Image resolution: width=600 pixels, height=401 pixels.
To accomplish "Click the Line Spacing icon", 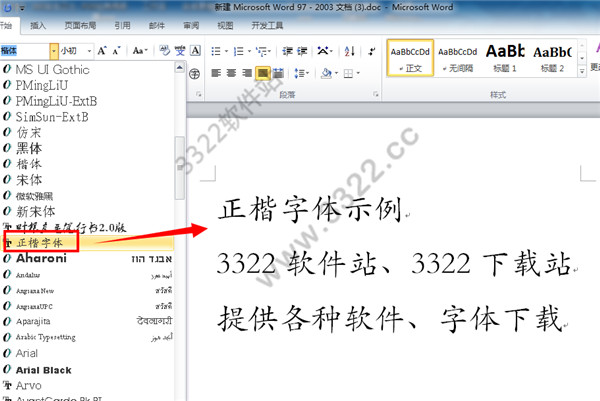I will click(299, 73).
